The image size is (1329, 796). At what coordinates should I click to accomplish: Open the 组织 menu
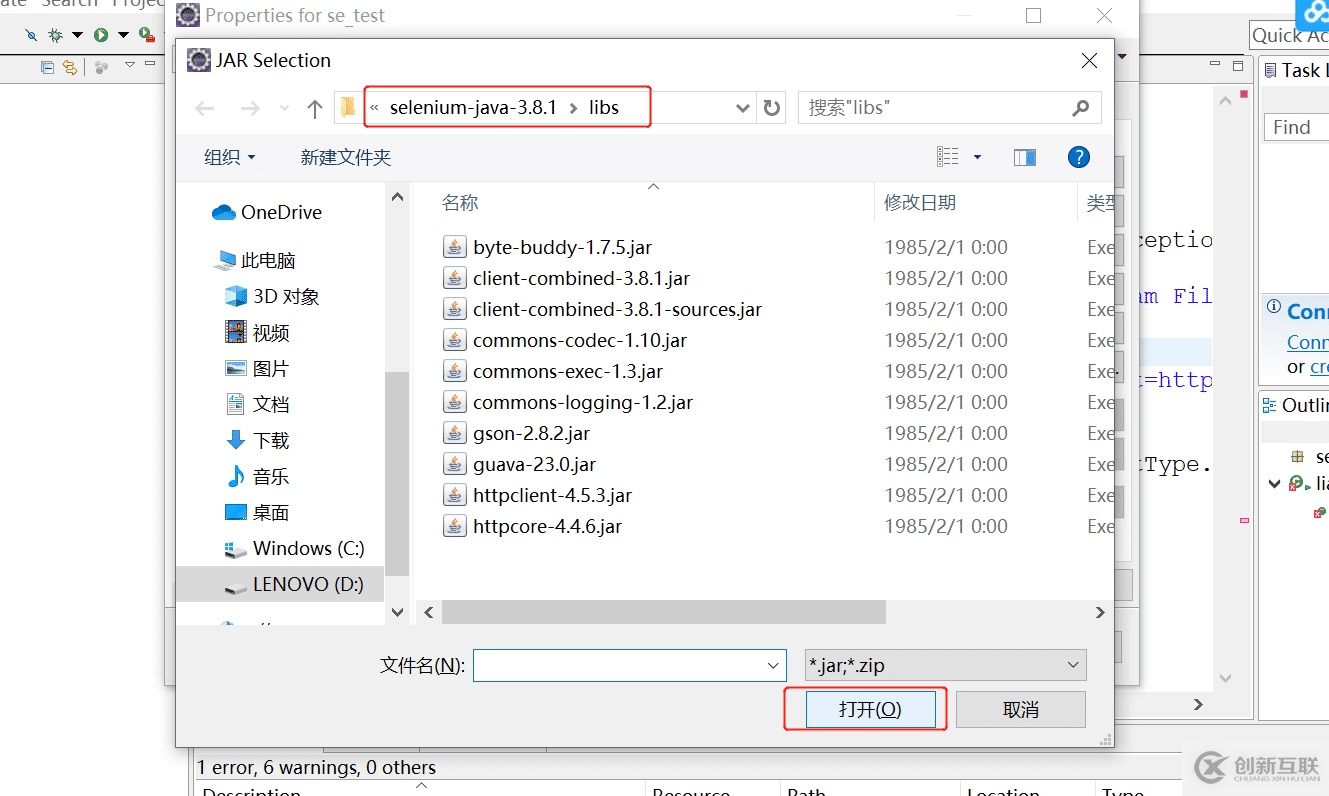click(229, 157)
